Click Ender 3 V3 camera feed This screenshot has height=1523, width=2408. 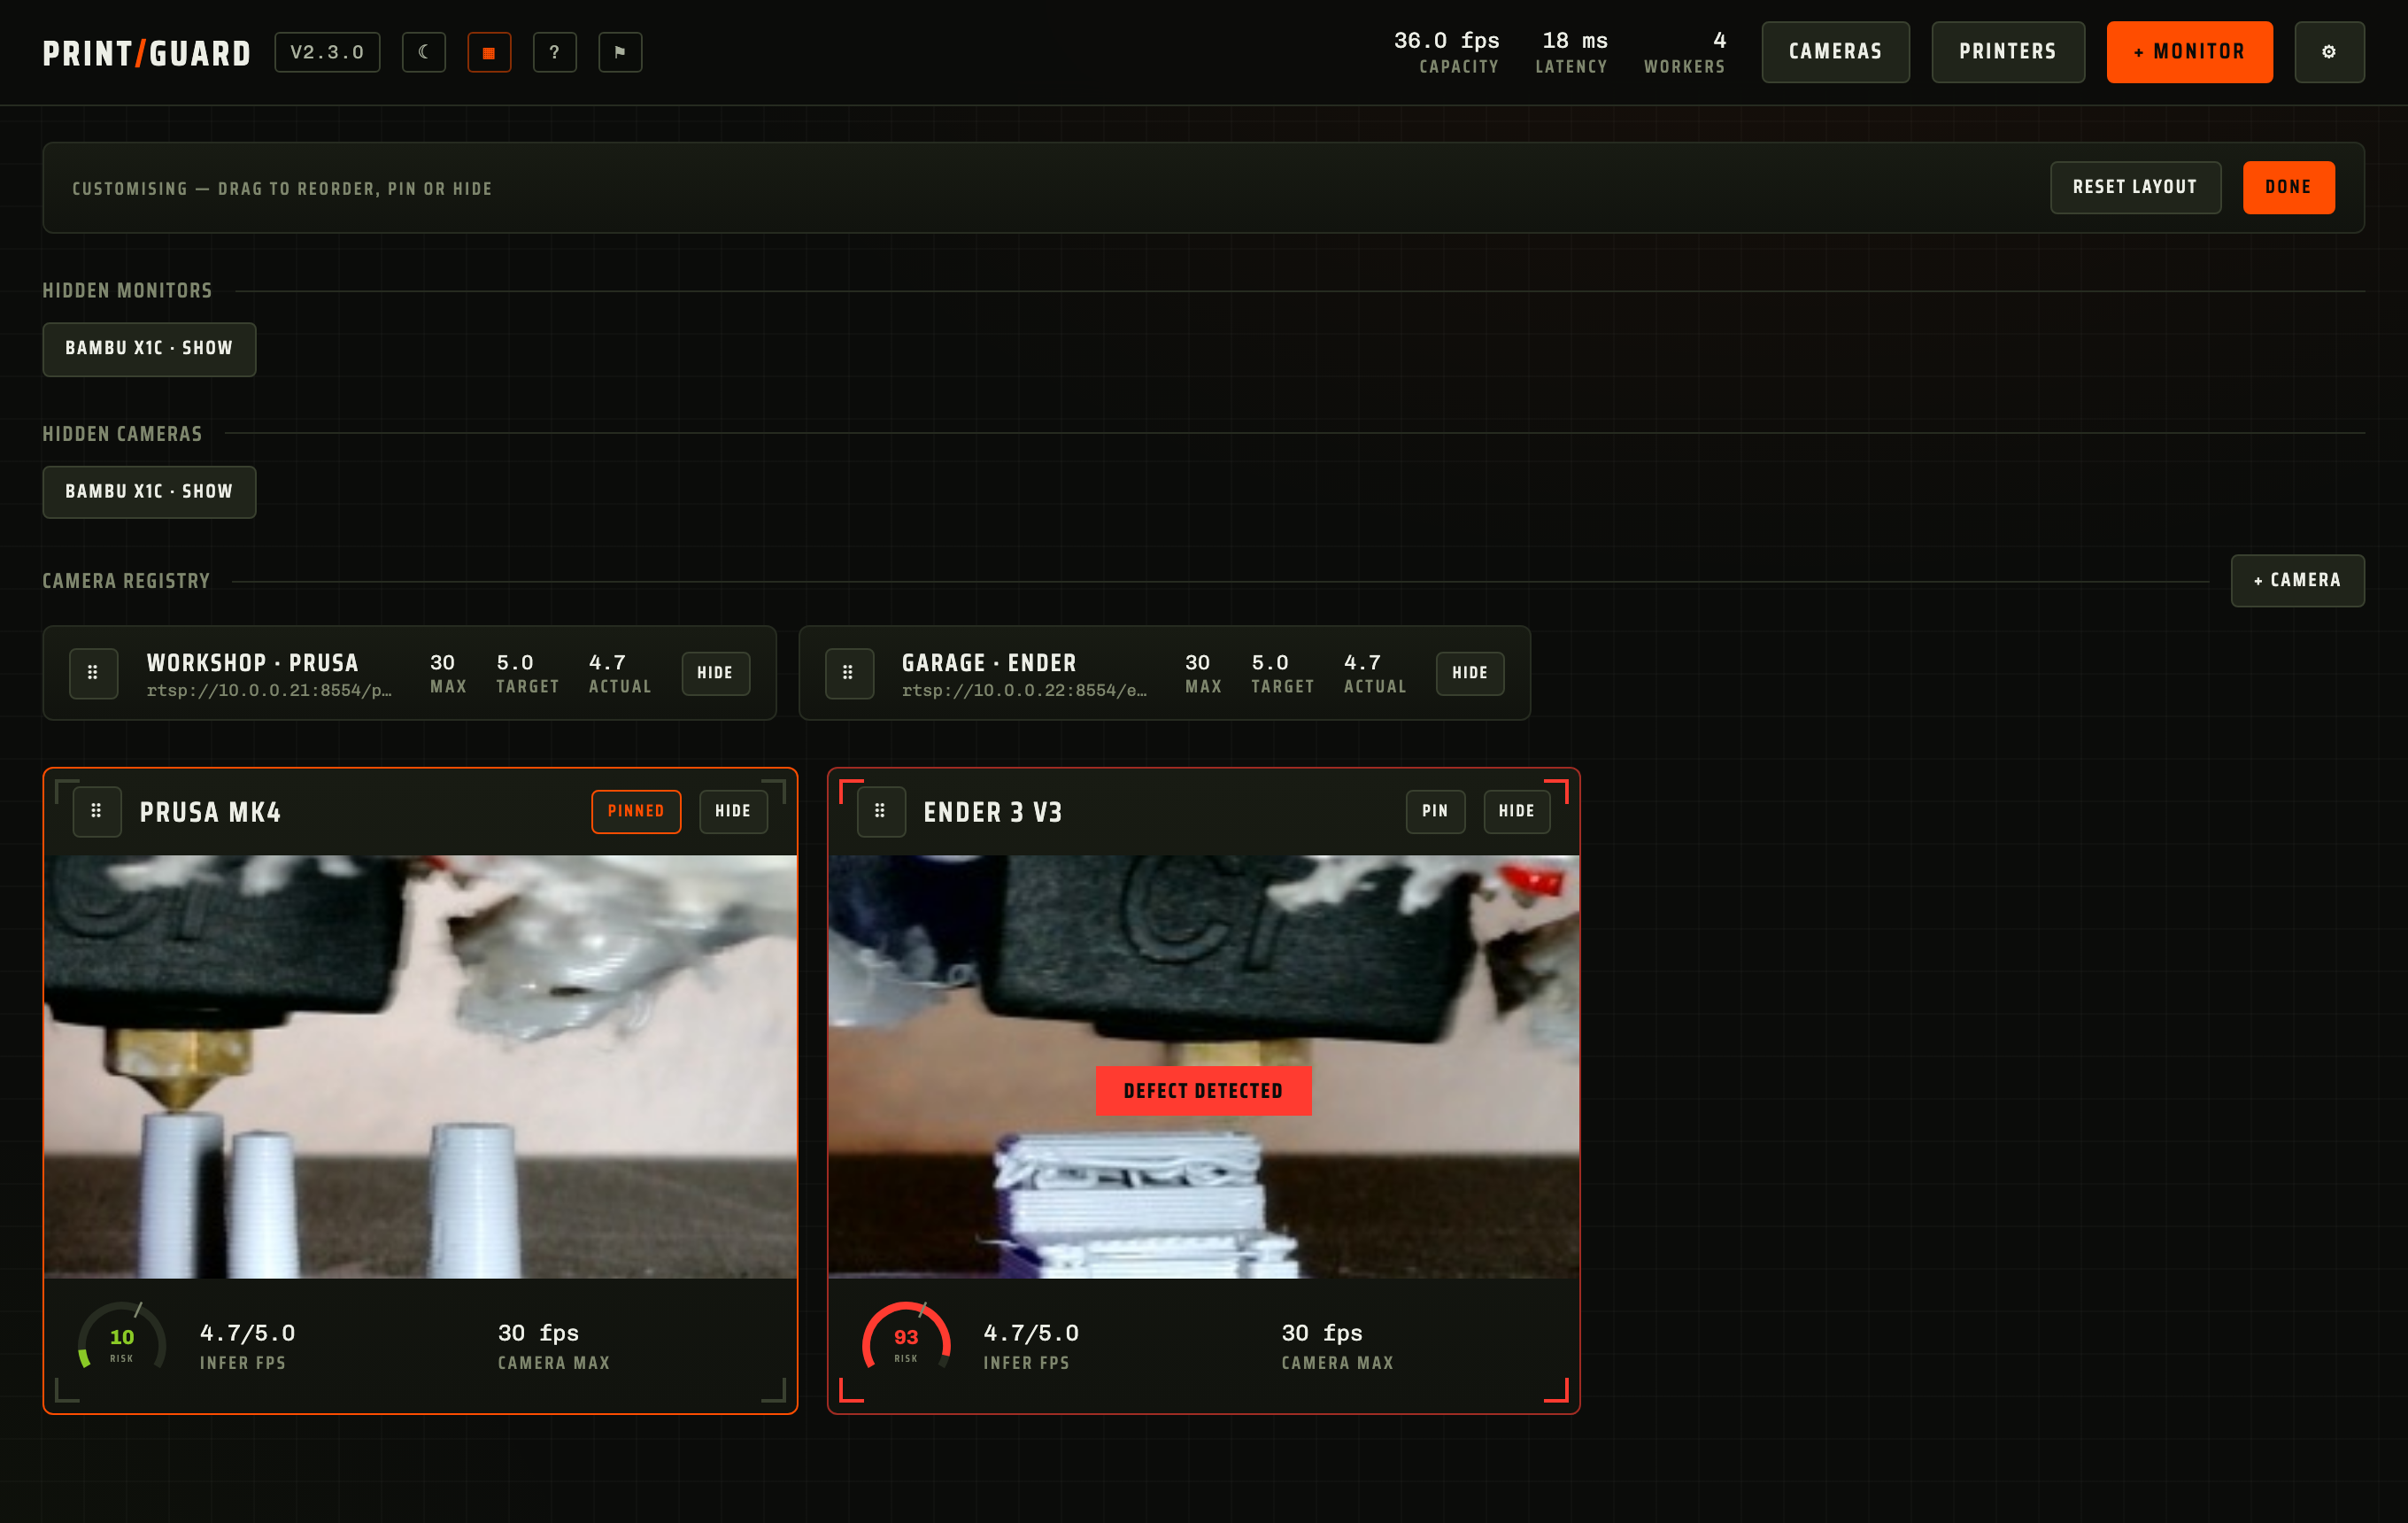tap(1204, 1066)
